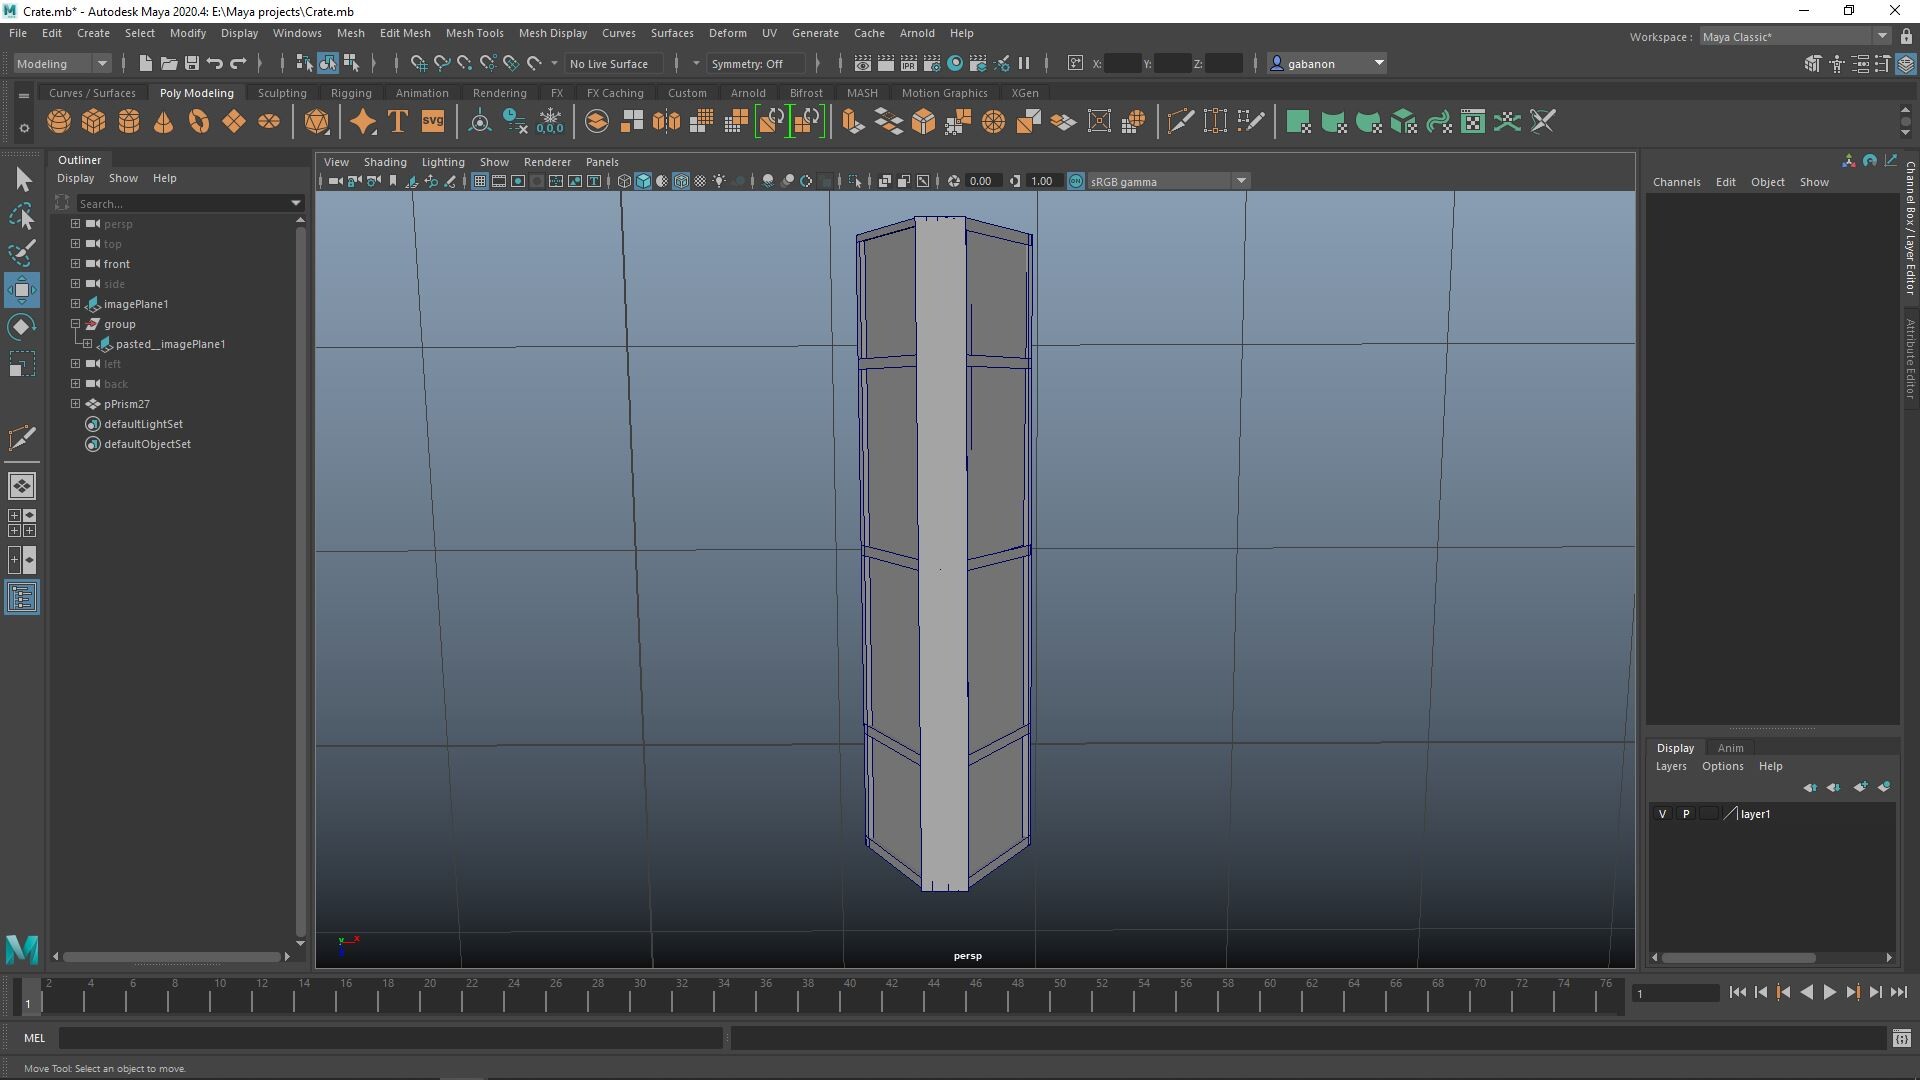Viewport: 1920px width, 1080px height.
Task: Toggle the layer1 visibility V box
Action: click(1662, 814)
